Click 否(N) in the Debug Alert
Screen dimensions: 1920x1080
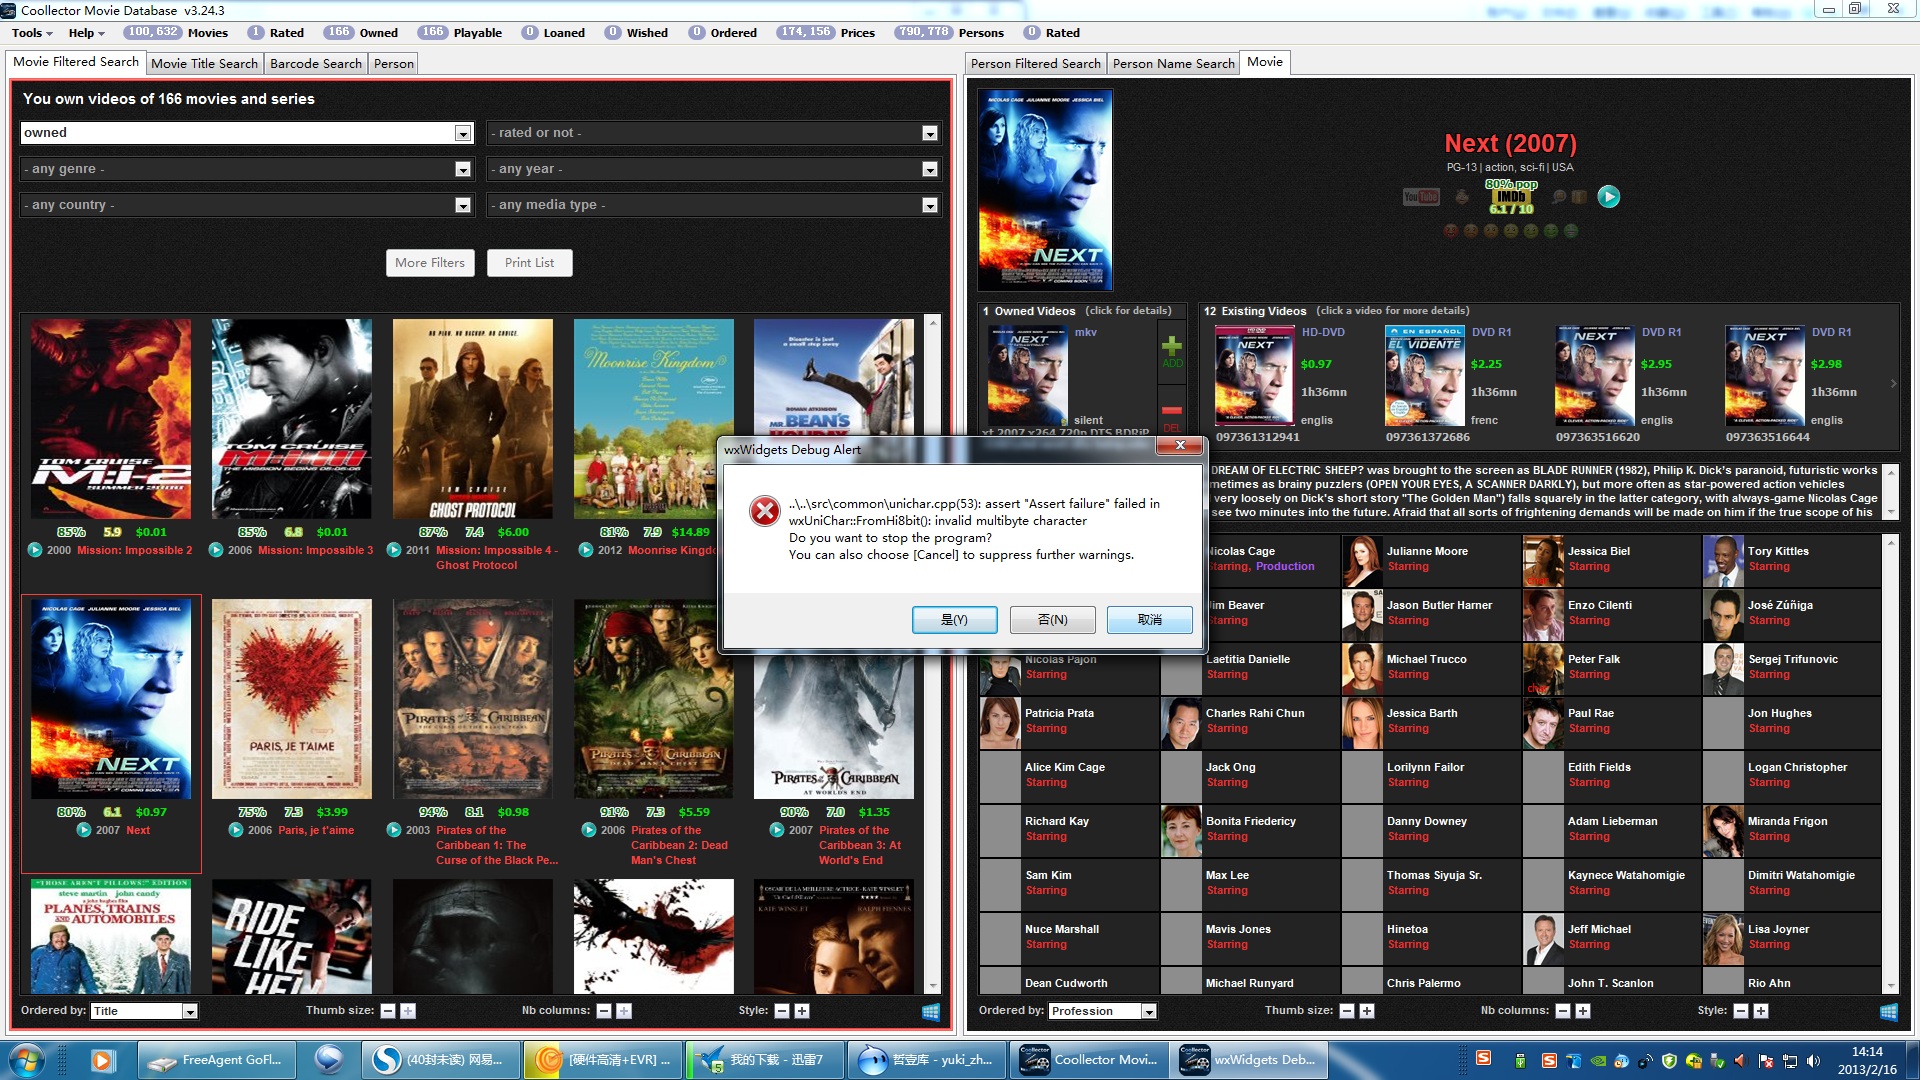point(1052,620)
